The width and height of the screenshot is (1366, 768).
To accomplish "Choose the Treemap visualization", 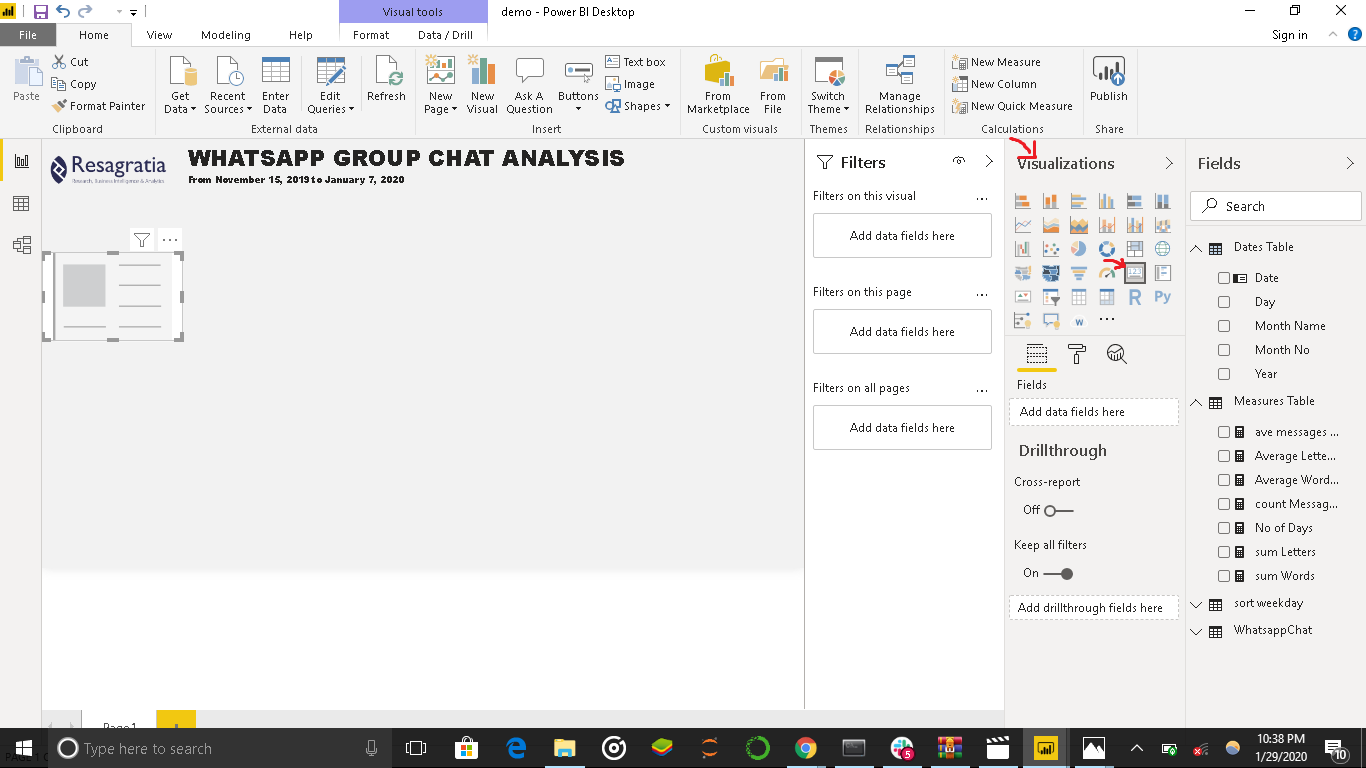I will click(x=1135, y=249).
